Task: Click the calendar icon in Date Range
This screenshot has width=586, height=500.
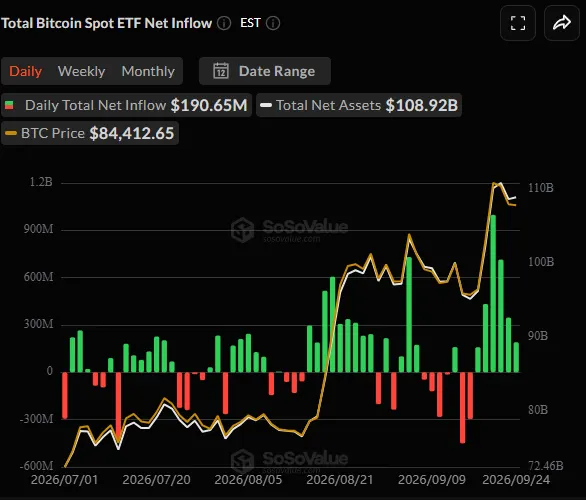Action: pyautogui.click(x=220, y=71)
